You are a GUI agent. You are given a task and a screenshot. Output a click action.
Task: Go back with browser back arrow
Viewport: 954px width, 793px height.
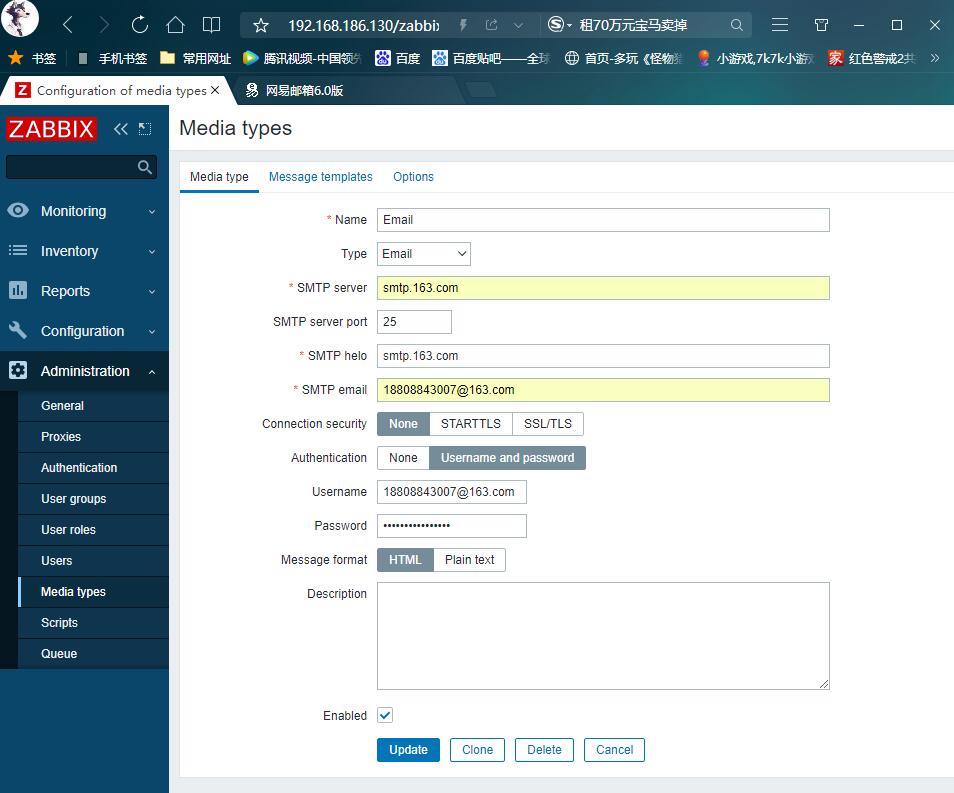68,25
